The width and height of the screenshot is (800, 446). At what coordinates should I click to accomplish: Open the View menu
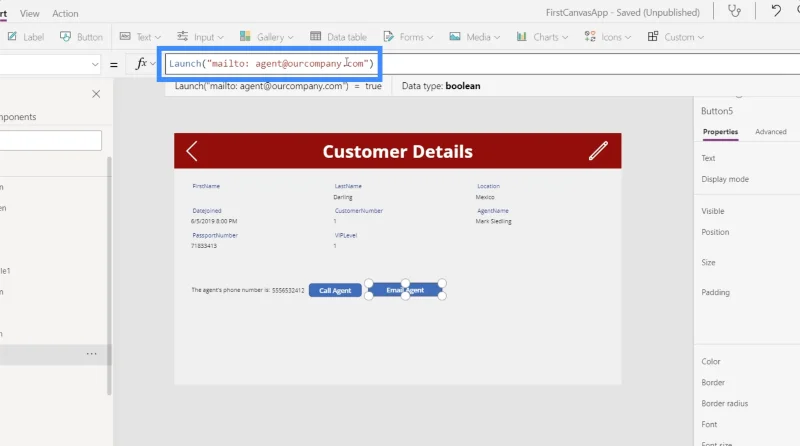tap(30, 14)
